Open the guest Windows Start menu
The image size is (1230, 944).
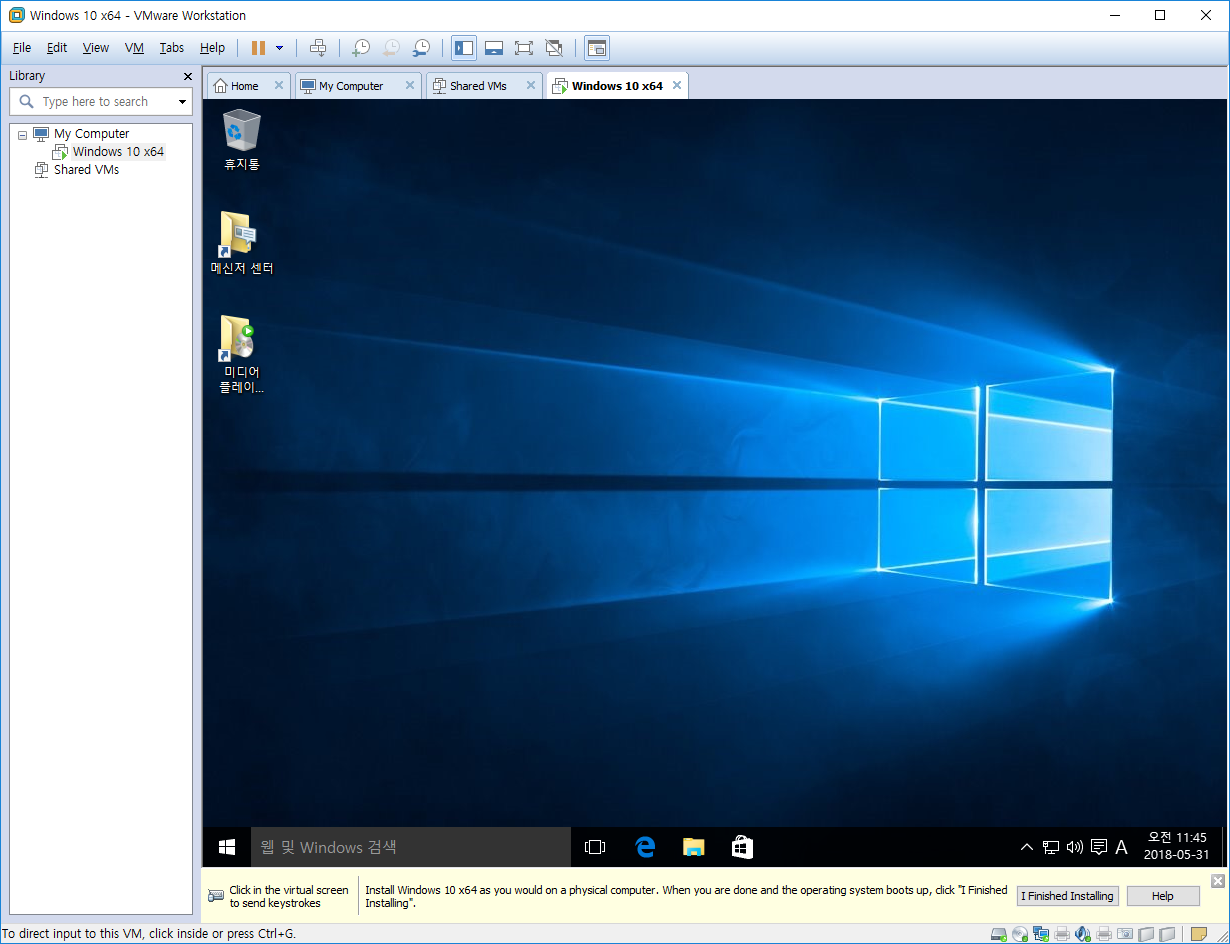pyautogui.click(x=227, y=847)
